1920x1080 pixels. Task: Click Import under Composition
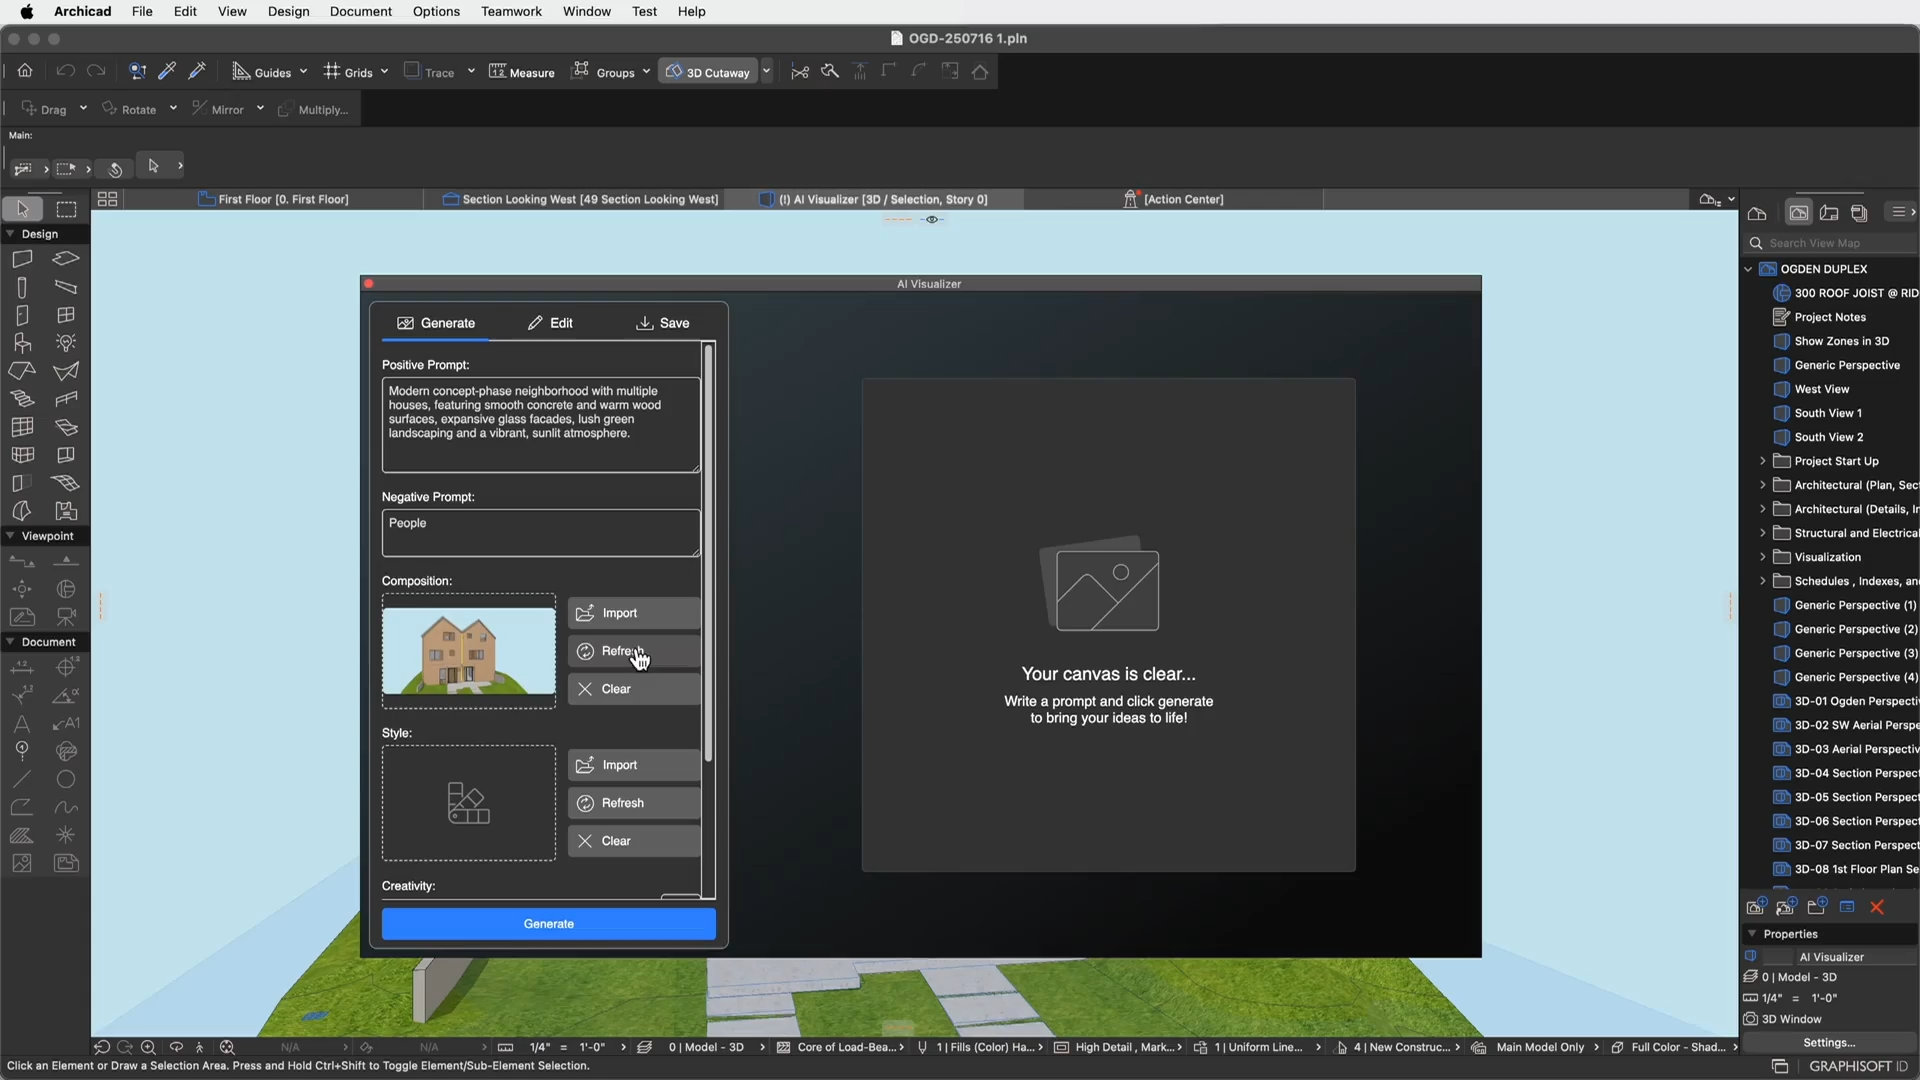[634, 613]
